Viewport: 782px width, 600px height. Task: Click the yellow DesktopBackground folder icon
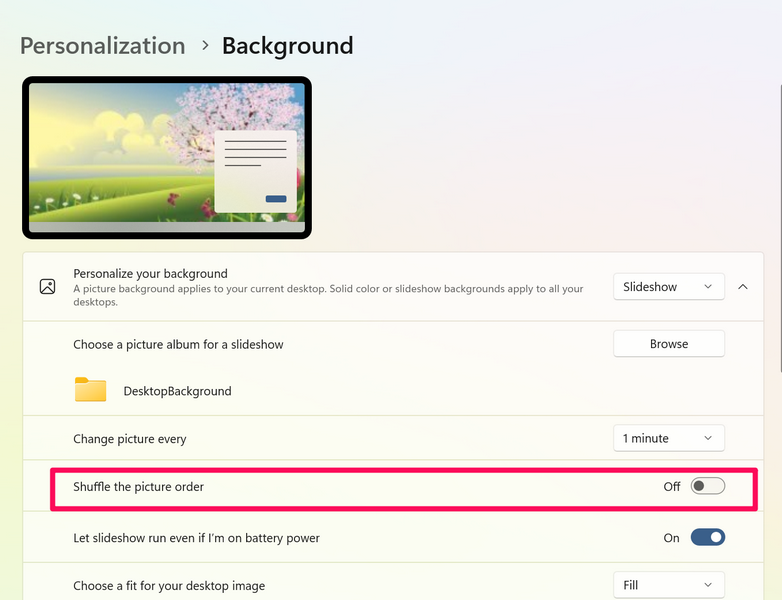point(90,390)
